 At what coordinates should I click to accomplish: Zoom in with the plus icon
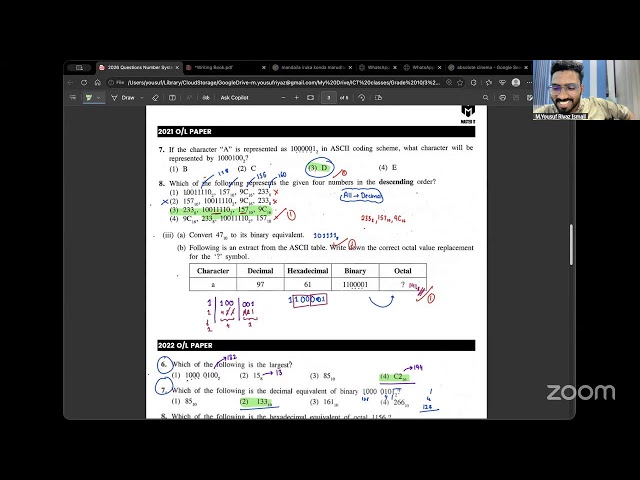(297, 98)
